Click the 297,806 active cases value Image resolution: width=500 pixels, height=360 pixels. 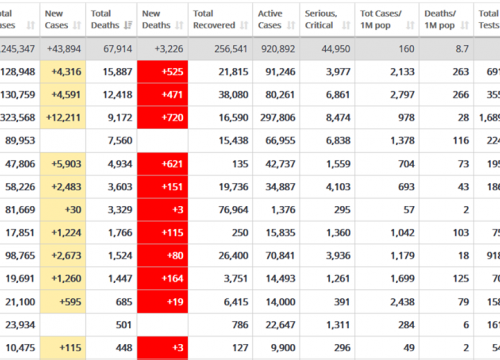[x=278, y=118]
